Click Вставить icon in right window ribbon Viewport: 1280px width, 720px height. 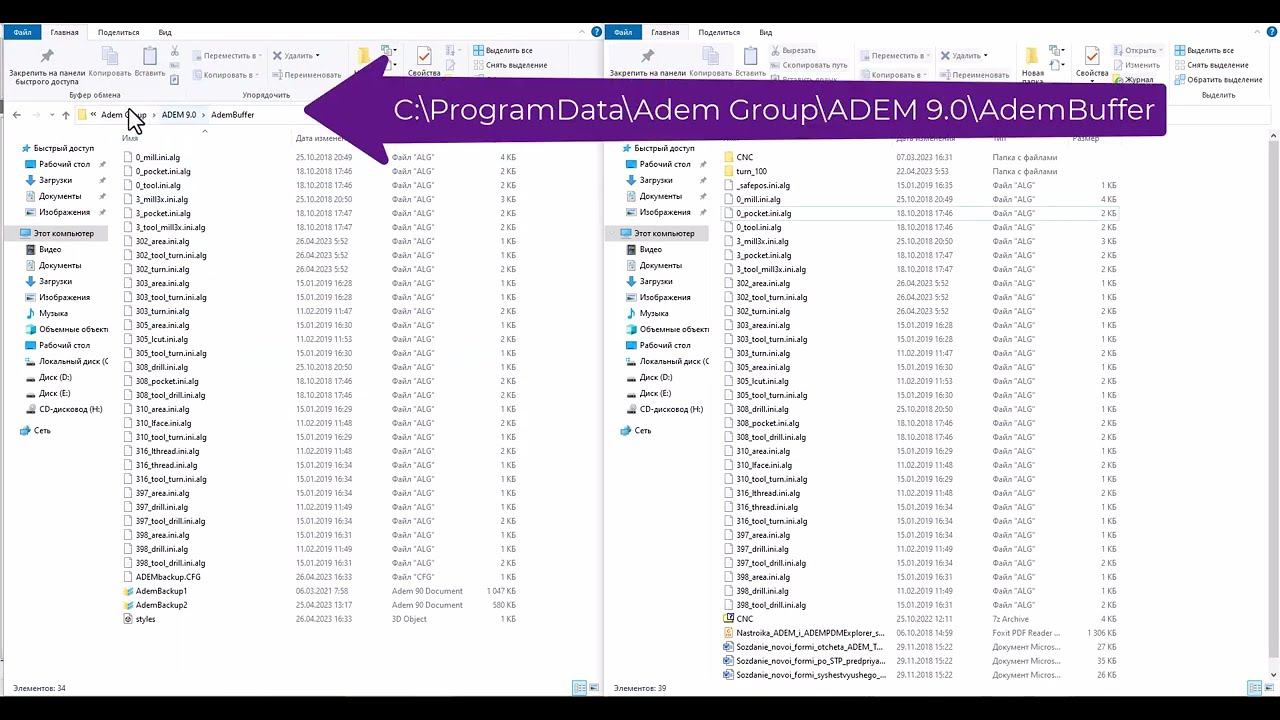click(750, 62)
